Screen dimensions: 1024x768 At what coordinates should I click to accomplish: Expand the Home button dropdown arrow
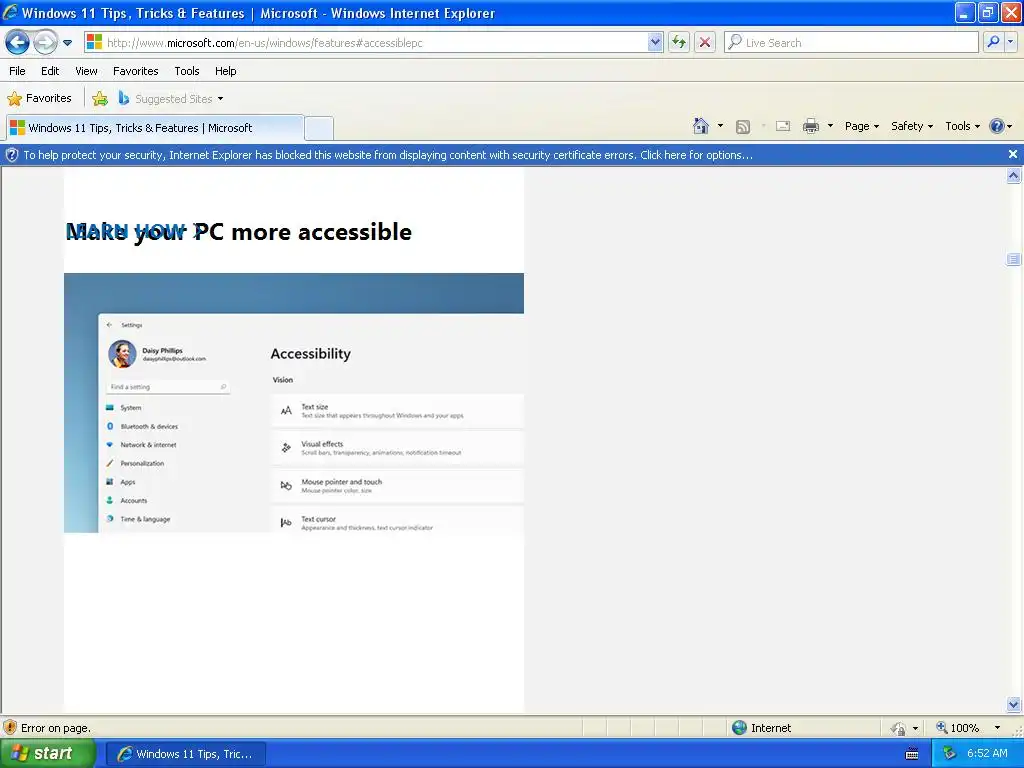720,126
